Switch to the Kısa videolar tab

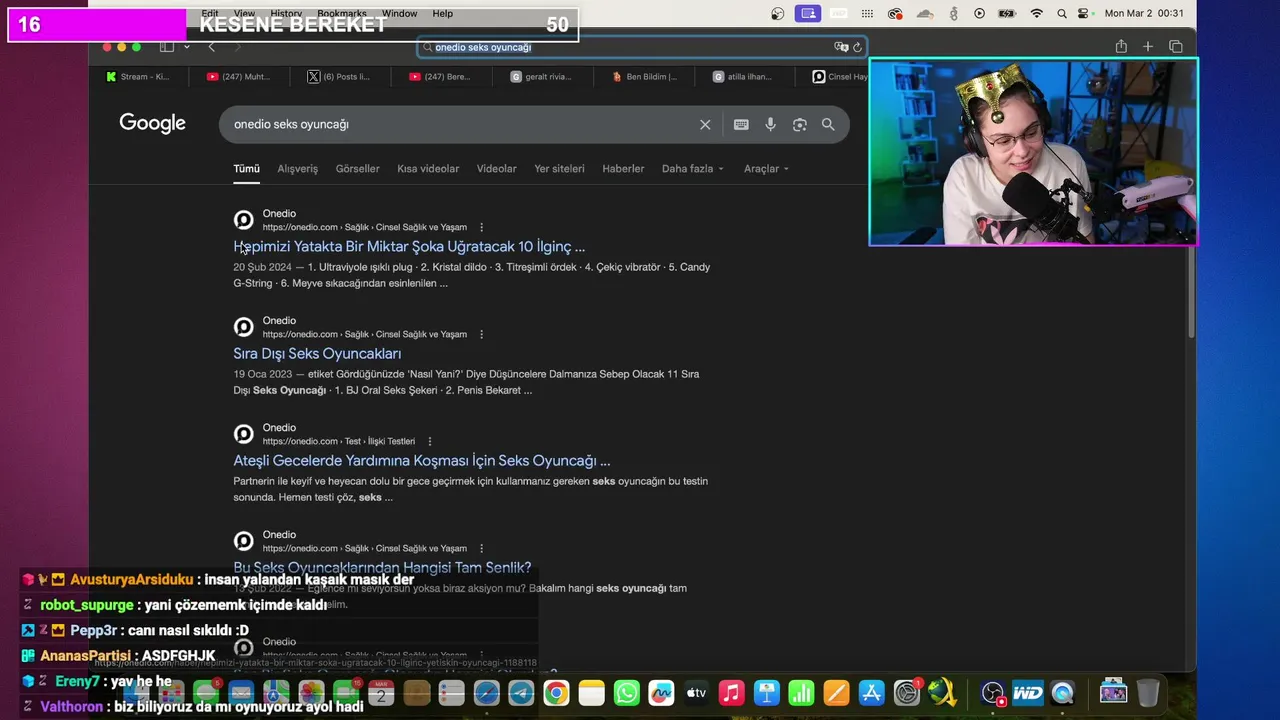(428, 169)
